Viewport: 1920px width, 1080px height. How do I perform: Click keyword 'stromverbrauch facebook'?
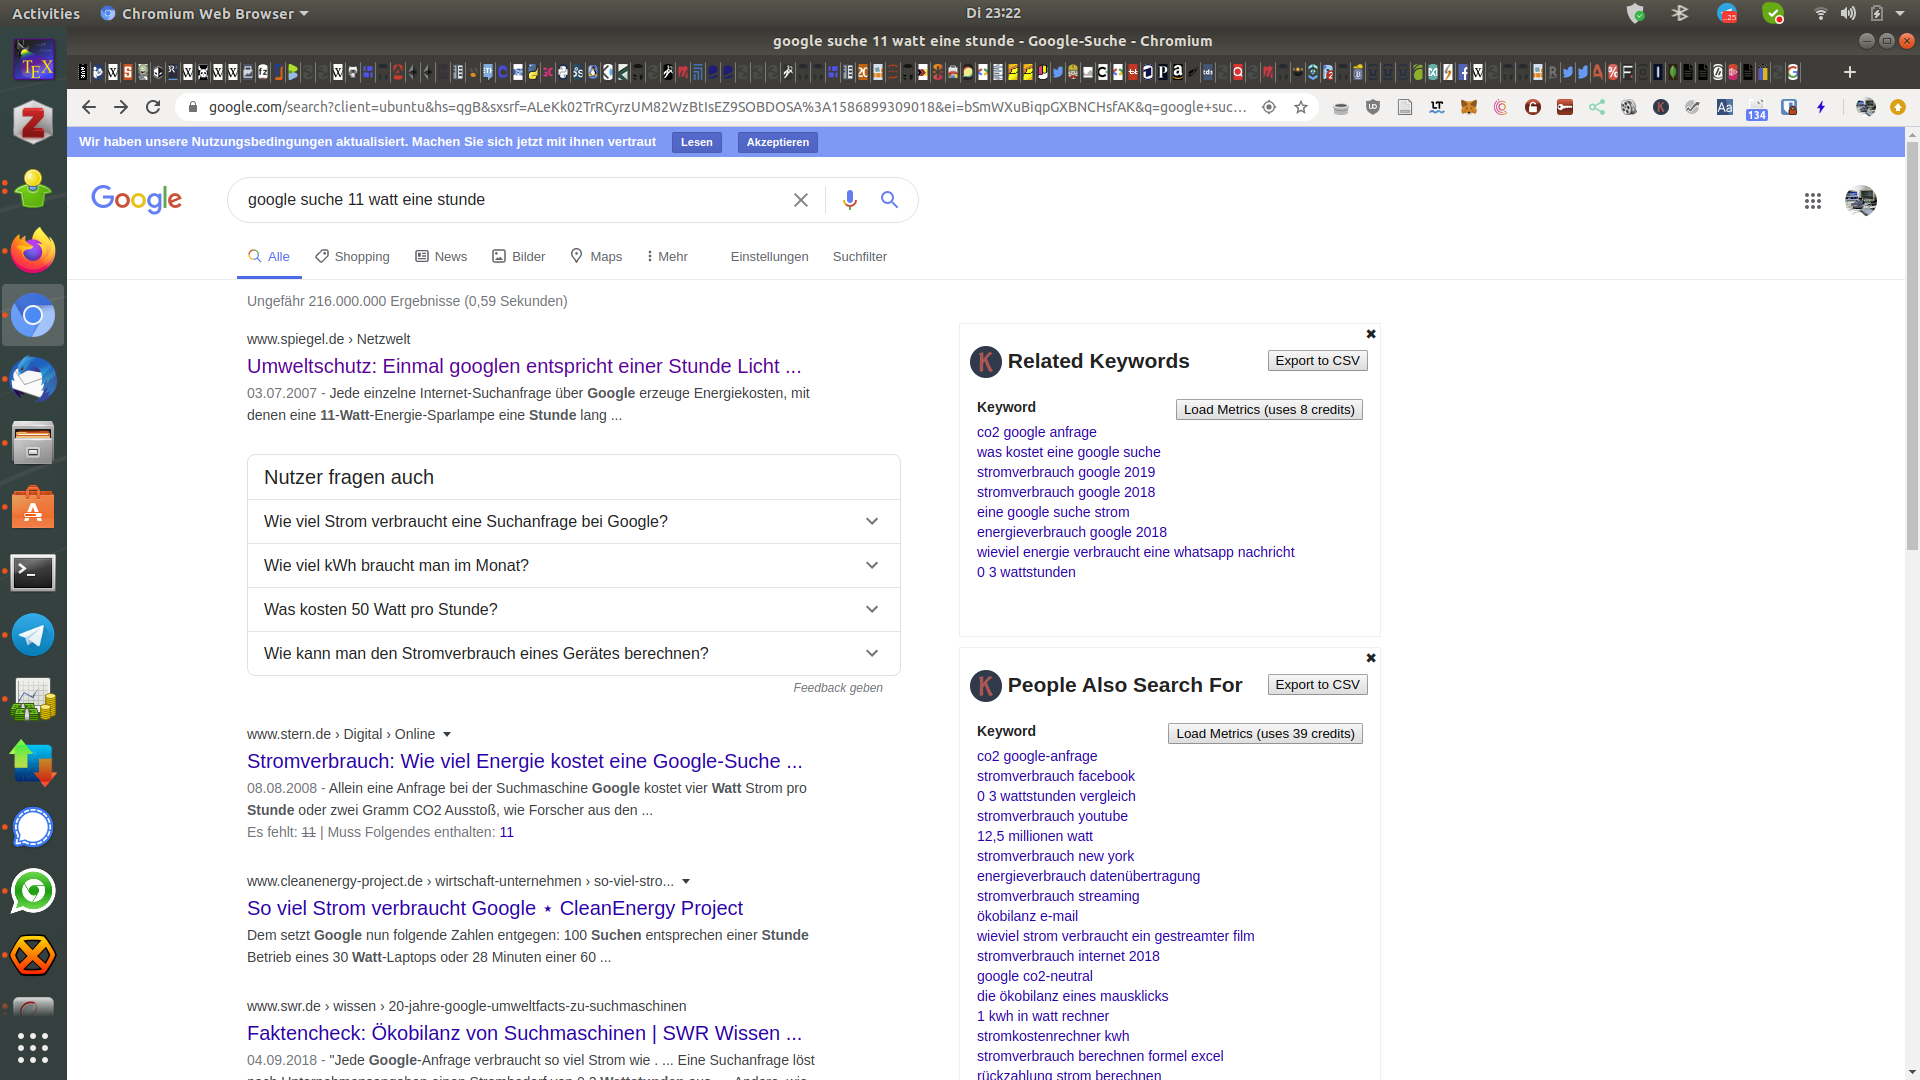(x=1055, y=776)
